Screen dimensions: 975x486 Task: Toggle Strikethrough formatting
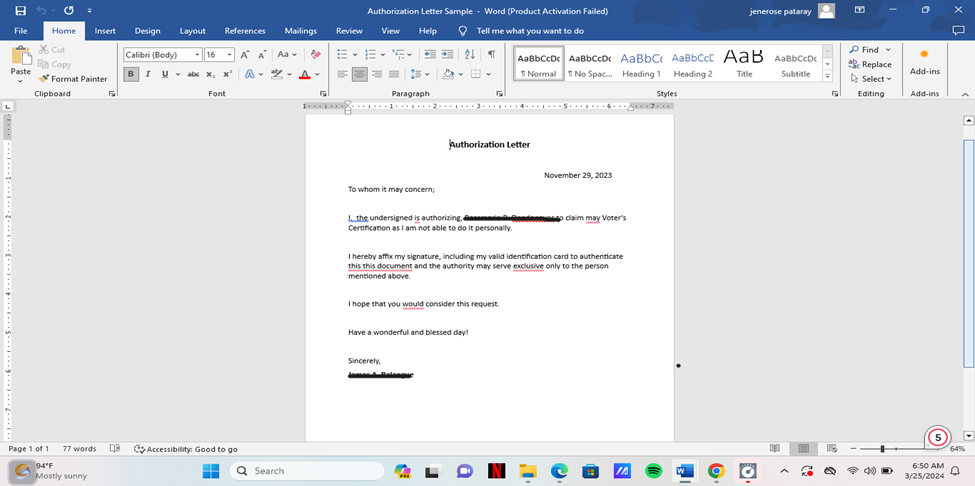coord(193,74)
